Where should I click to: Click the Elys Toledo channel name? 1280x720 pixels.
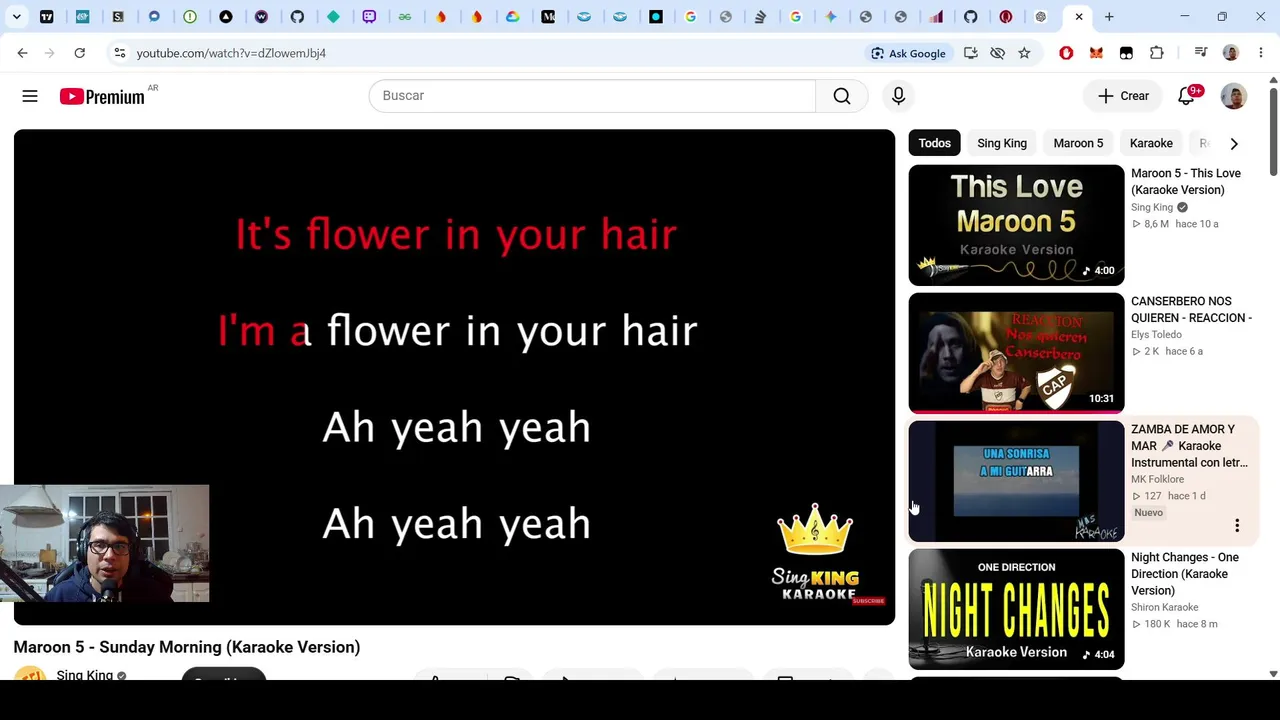point(1156,335)
